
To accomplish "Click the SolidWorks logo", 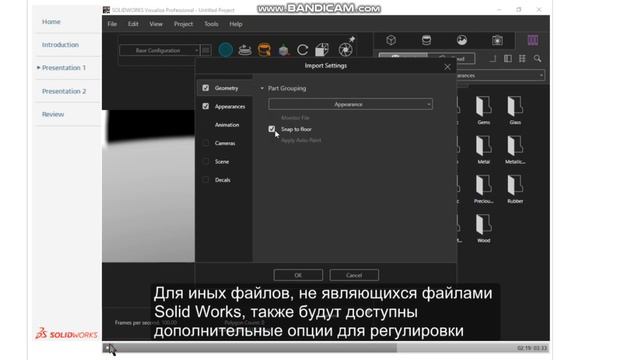I will (67, 334).
